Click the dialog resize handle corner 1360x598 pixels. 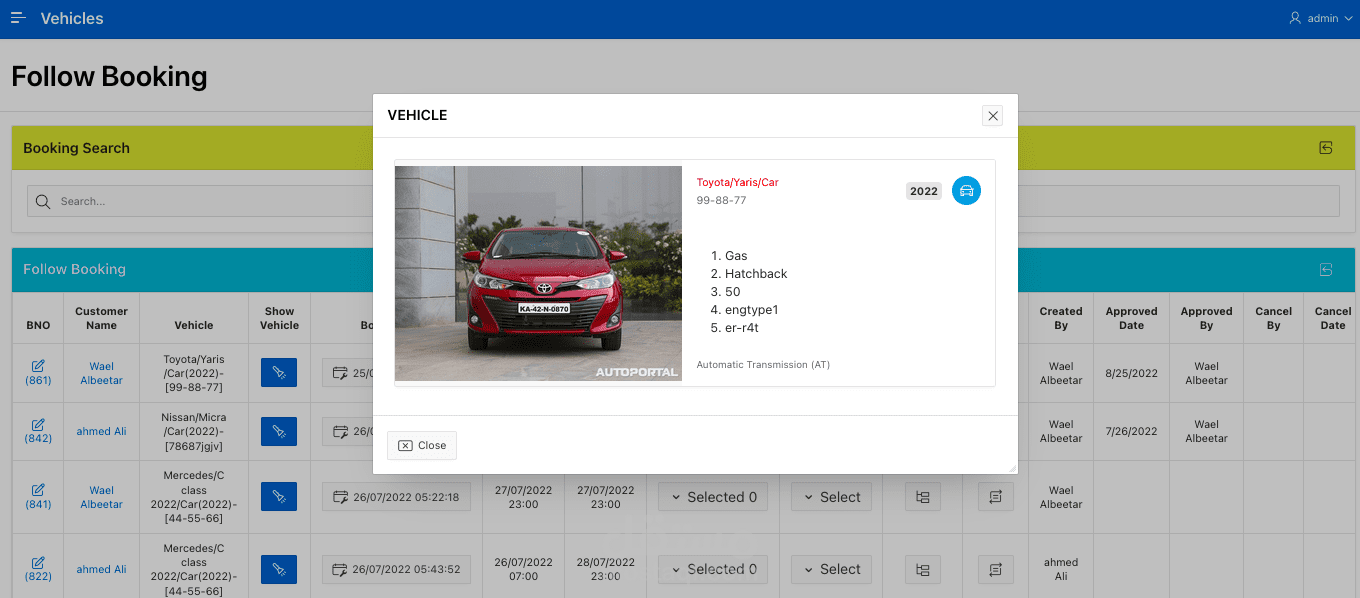coord(1012,468)
